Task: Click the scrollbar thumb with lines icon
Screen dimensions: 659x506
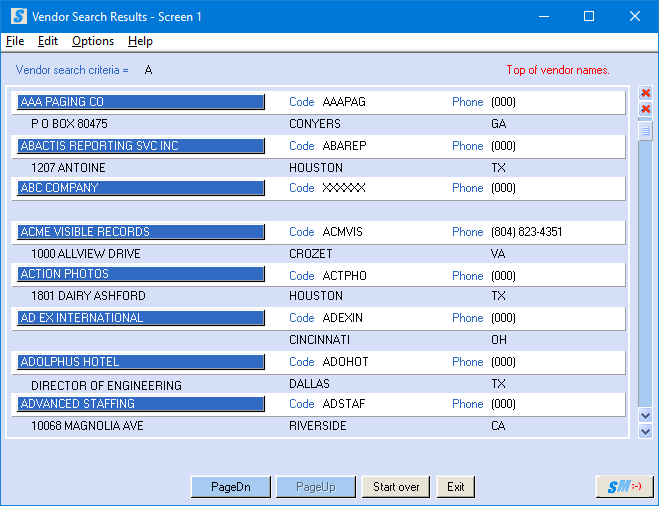Action: pos(646,131)
